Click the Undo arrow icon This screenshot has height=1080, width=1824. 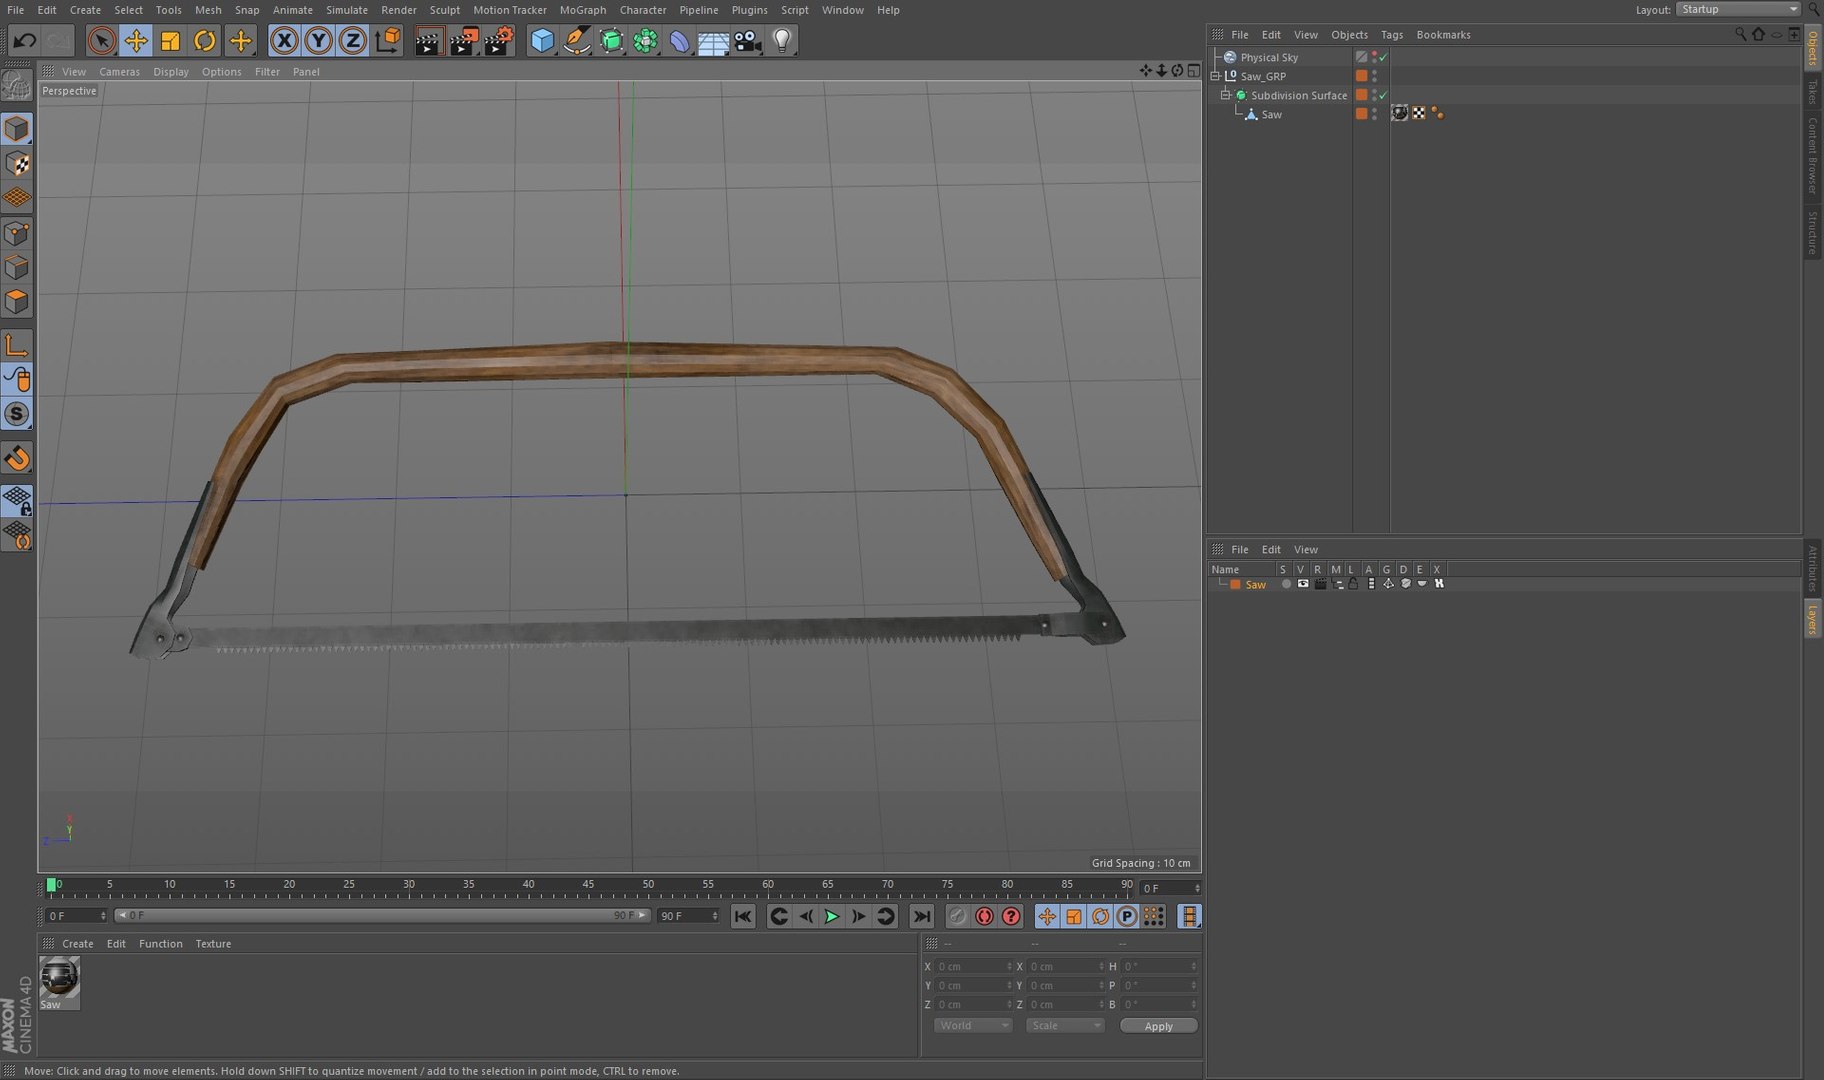[24, 41]
